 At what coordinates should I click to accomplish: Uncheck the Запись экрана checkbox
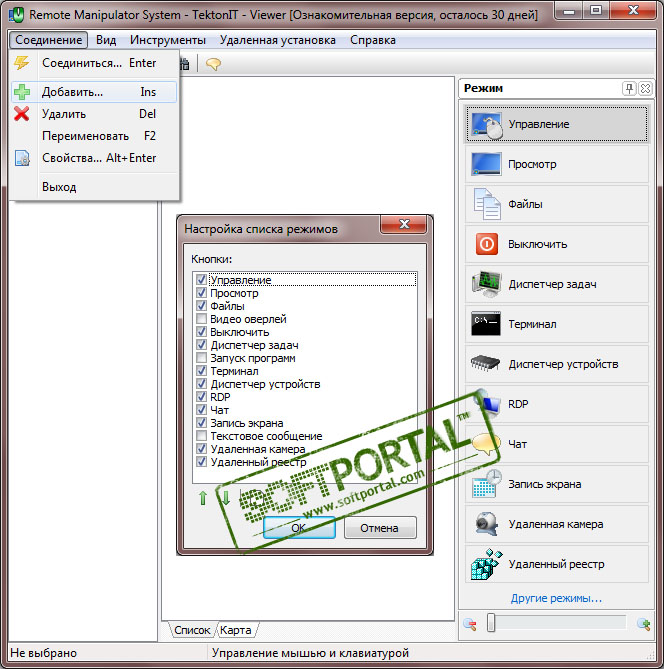[x=201, y=423]
